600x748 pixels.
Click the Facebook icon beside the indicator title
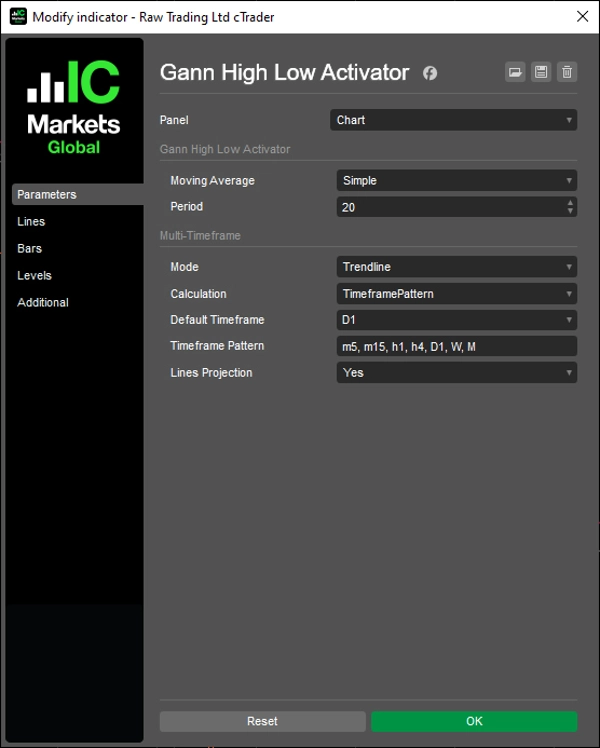430,73
